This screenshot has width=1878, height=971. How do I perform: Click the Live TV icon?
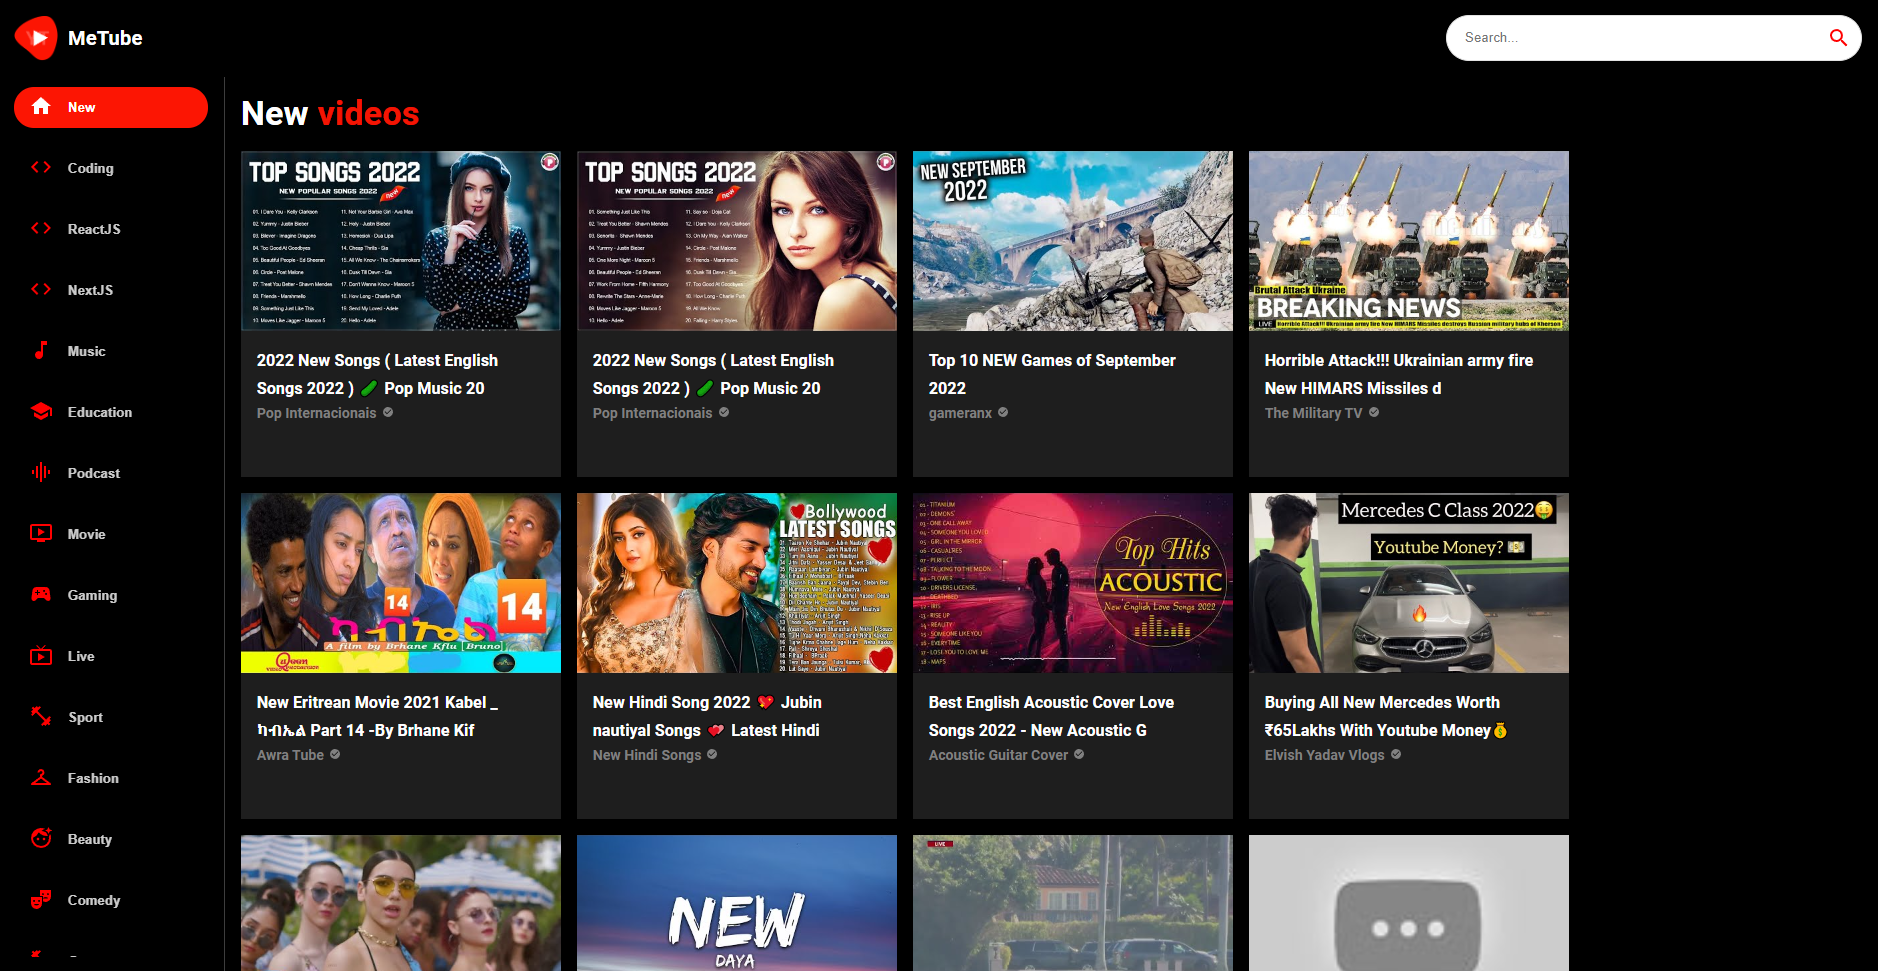(x=41, y=656)
